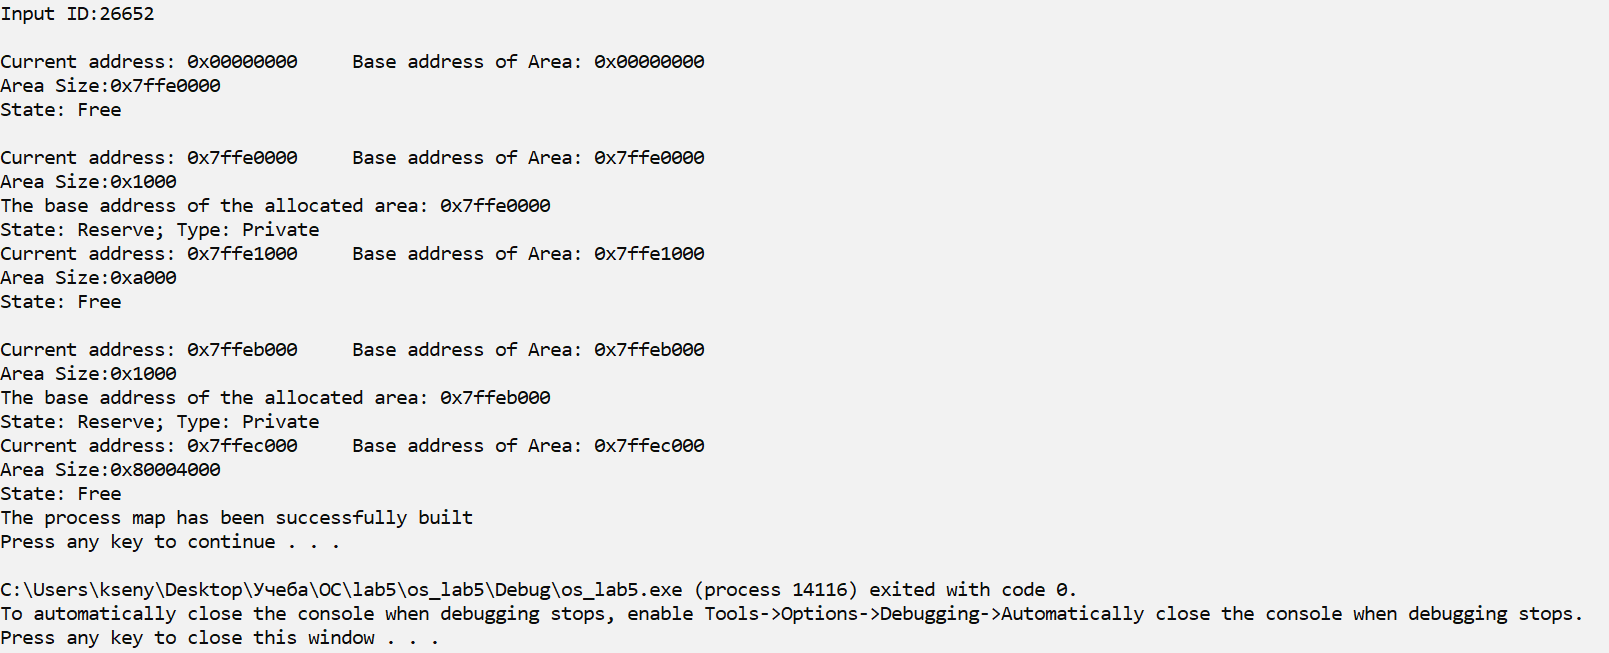Click the first 'State: Free' line

click(61, 110)
